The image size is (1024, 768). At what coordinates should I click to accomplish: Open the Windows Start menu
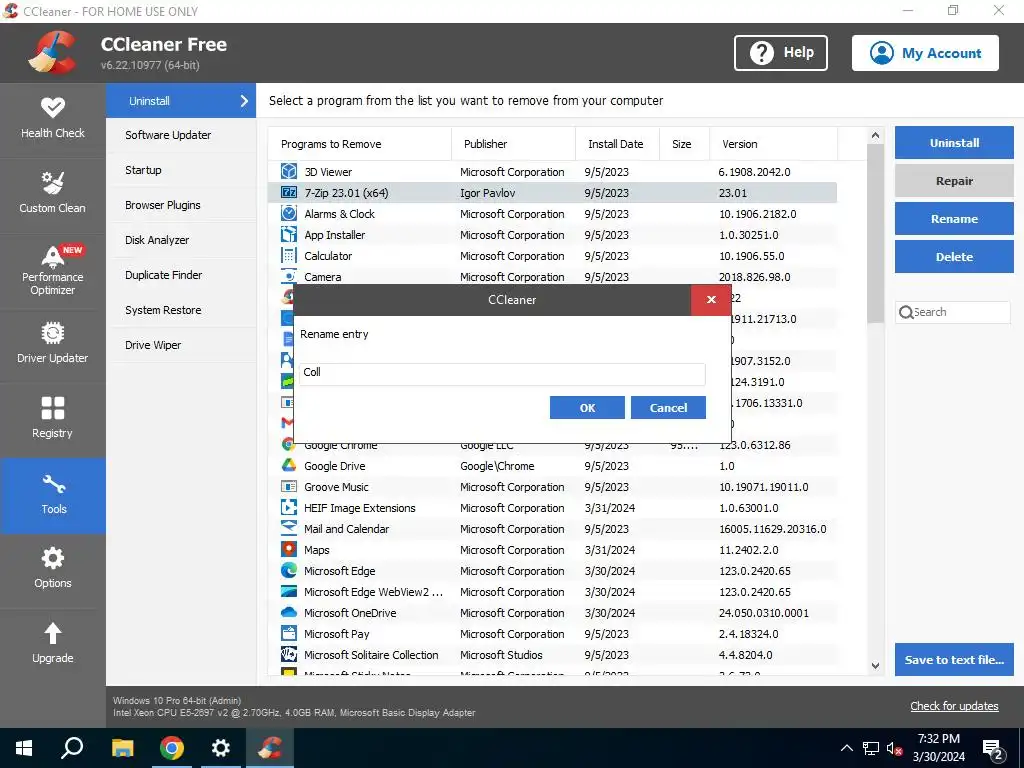(24, 748)
